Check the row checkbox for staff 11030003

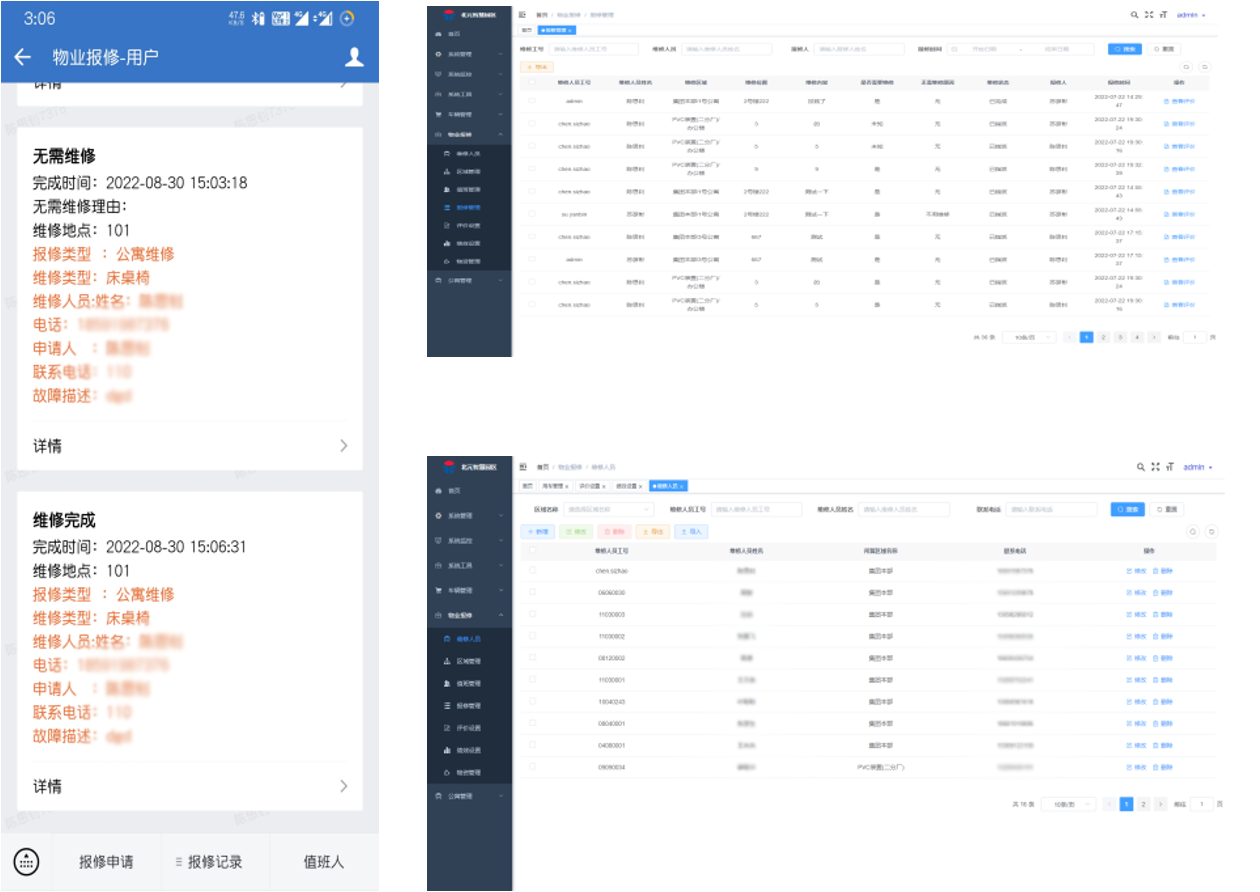coord(532,614)
